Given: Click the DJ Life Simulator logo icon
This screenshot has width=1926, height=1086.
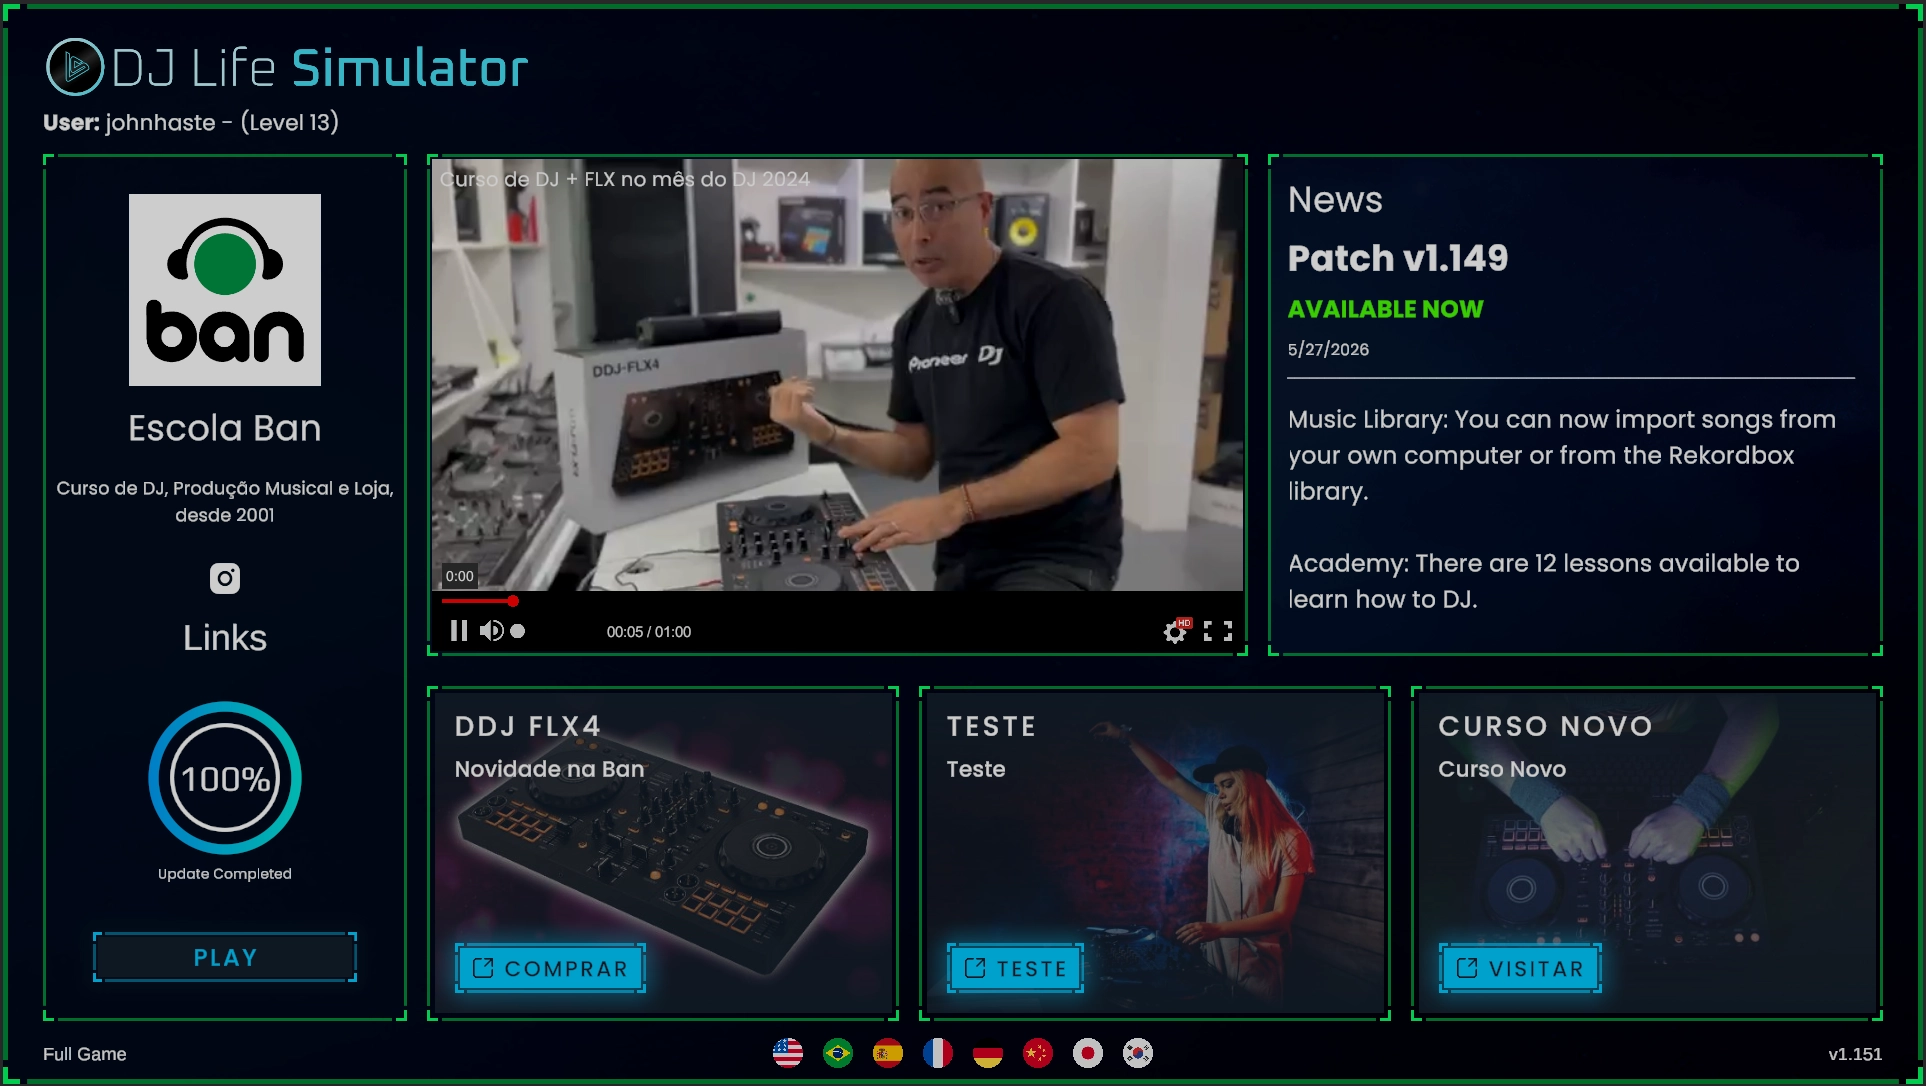Looking at the screenshot, I should 75,67.
